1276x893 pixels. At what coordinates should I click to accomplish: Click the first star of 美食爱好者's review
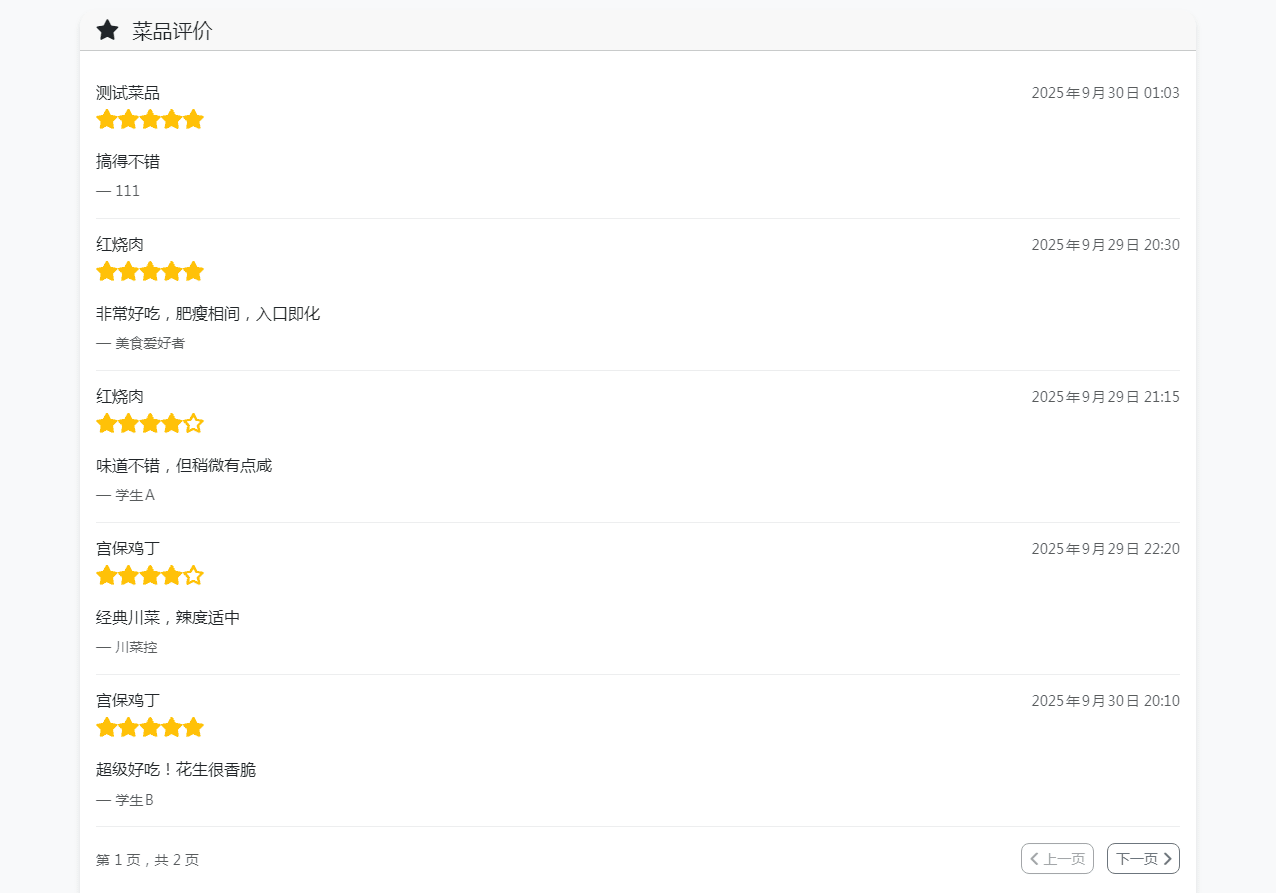(106, 272)
